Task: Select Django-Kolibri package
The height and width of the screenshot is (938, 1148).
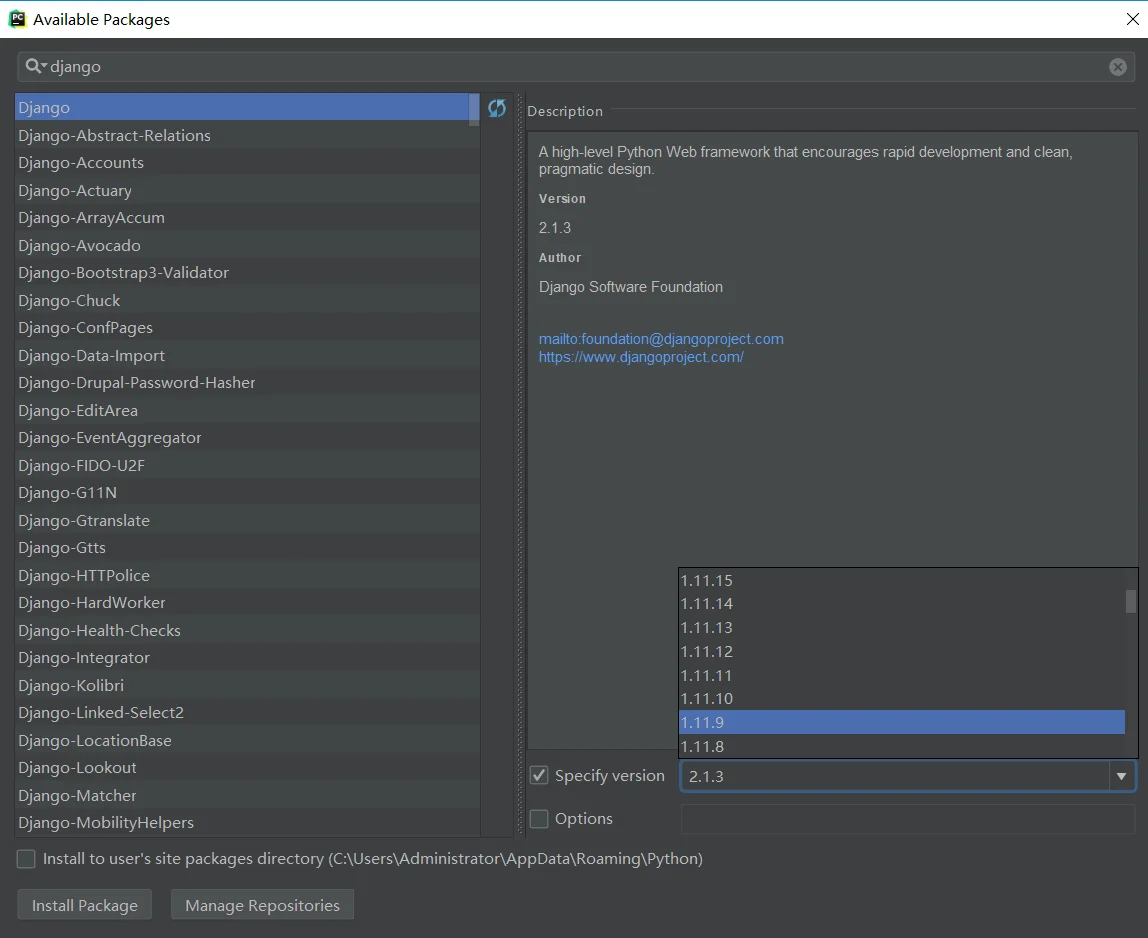Action: 247,685
